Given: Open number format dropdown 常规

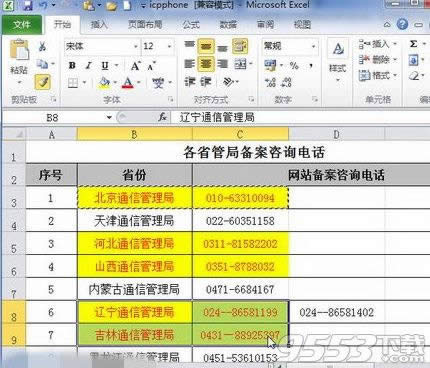Looking at the screenshot, I should click(313, 46).
